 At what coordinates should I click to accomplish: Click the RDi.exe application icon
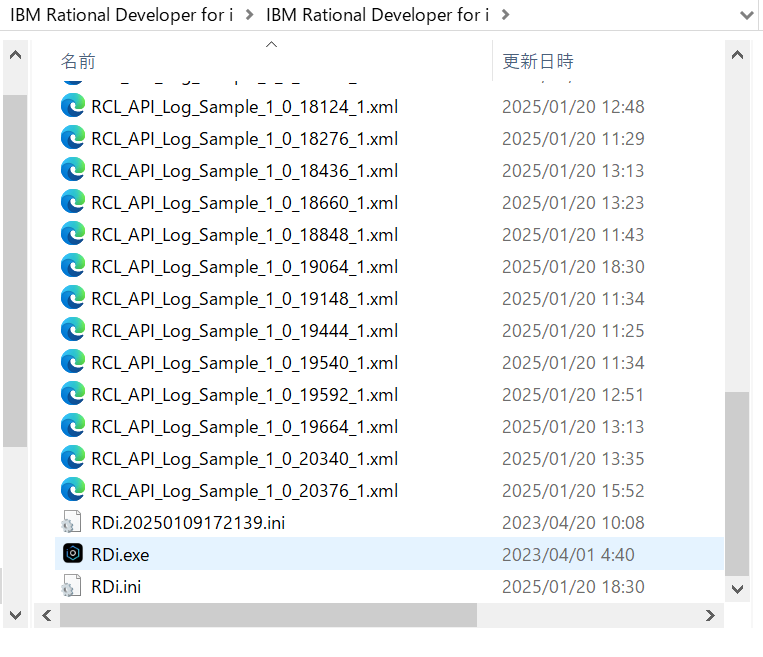point(73,554)
